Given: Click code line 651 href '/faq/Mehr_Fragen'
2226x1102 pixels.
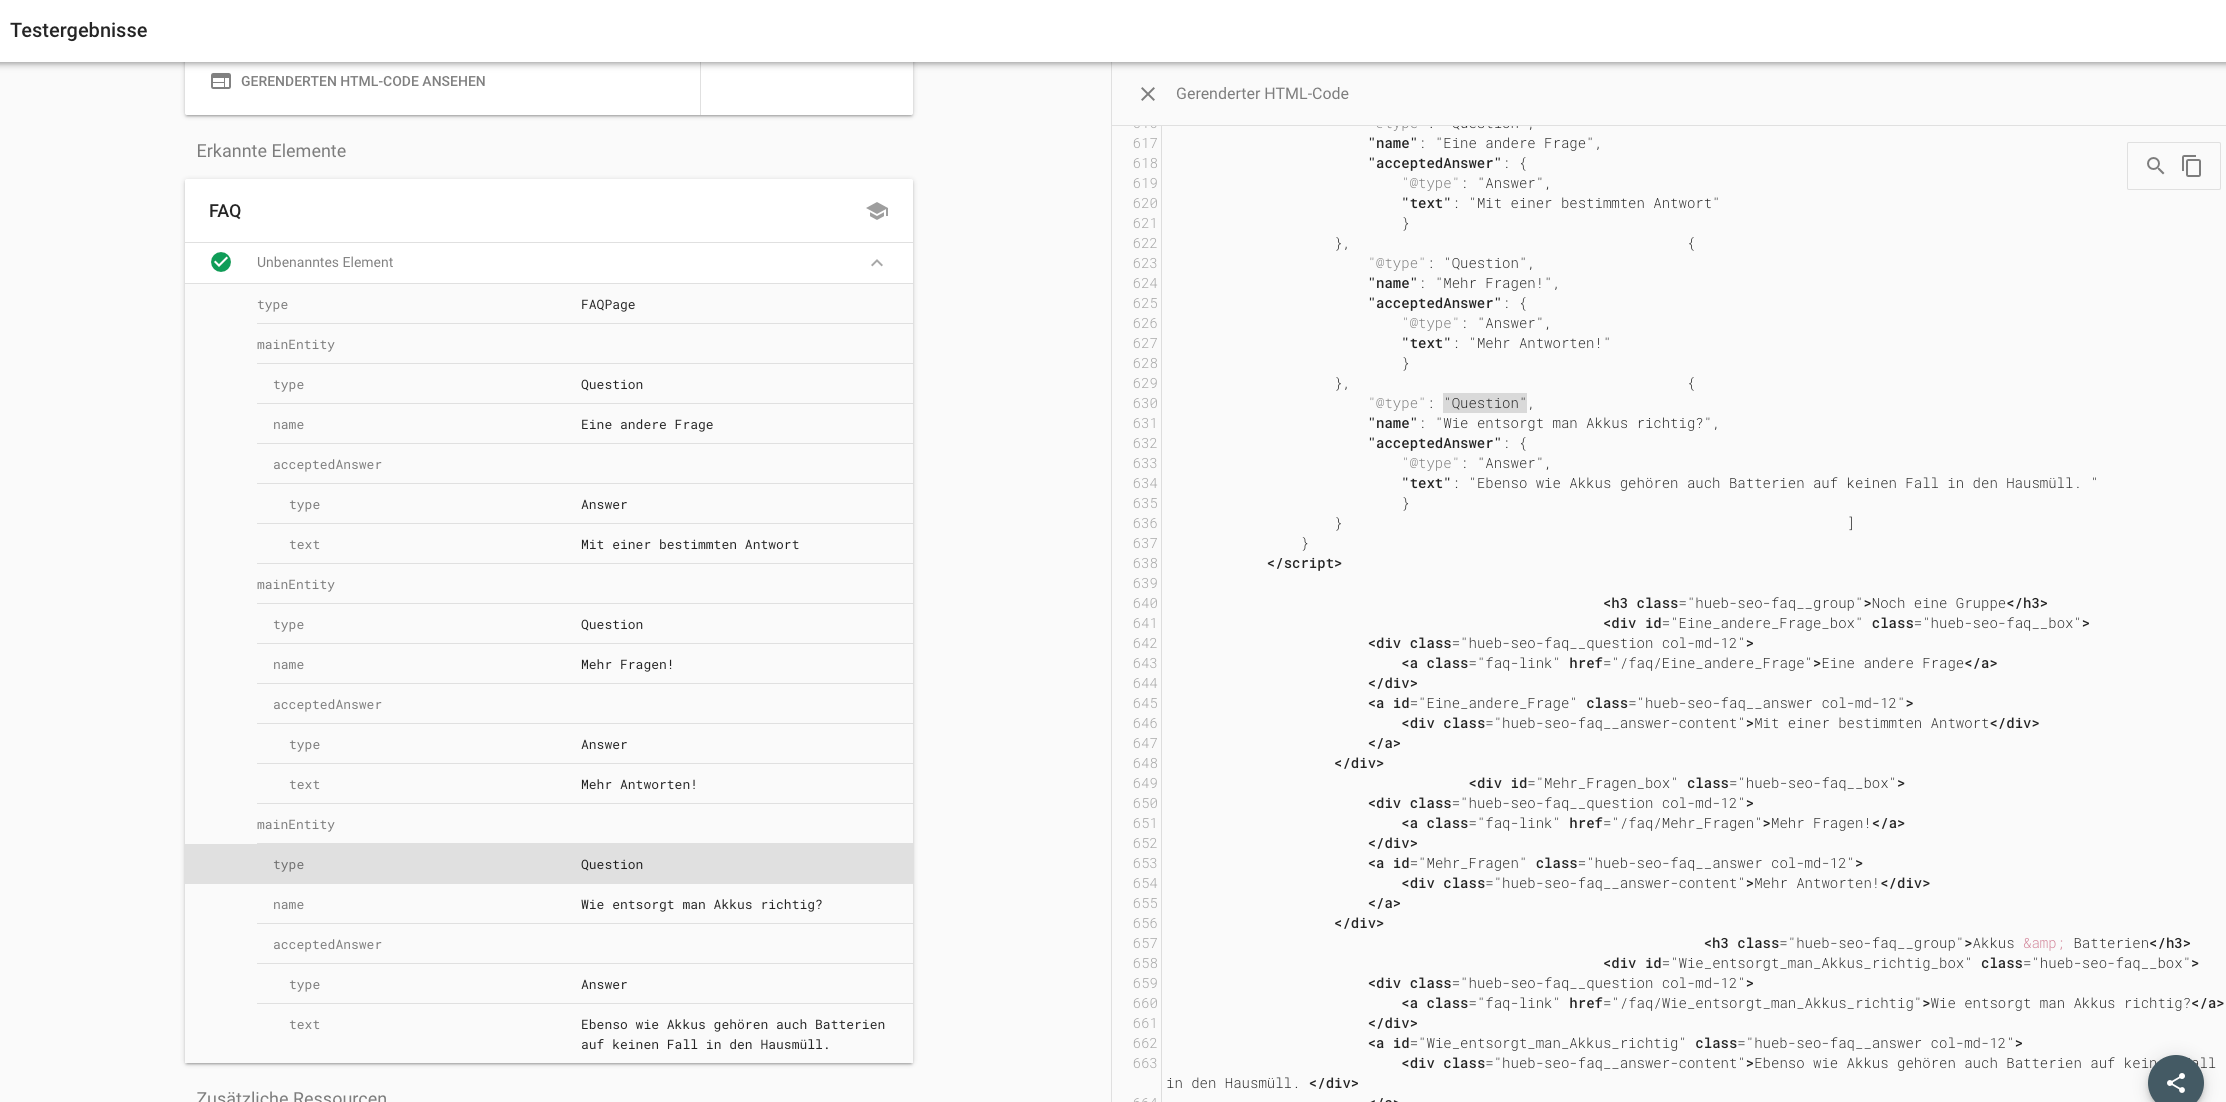Looking at the screenshot, I should pyautogui.click(x=1653, y=823).
